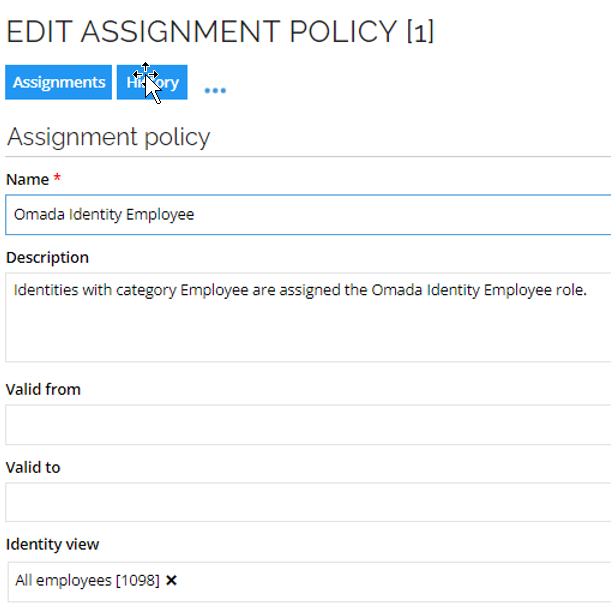
Task: Open the more options ellipsis menu
Action: pyautogui.click(x=215, y=91)
